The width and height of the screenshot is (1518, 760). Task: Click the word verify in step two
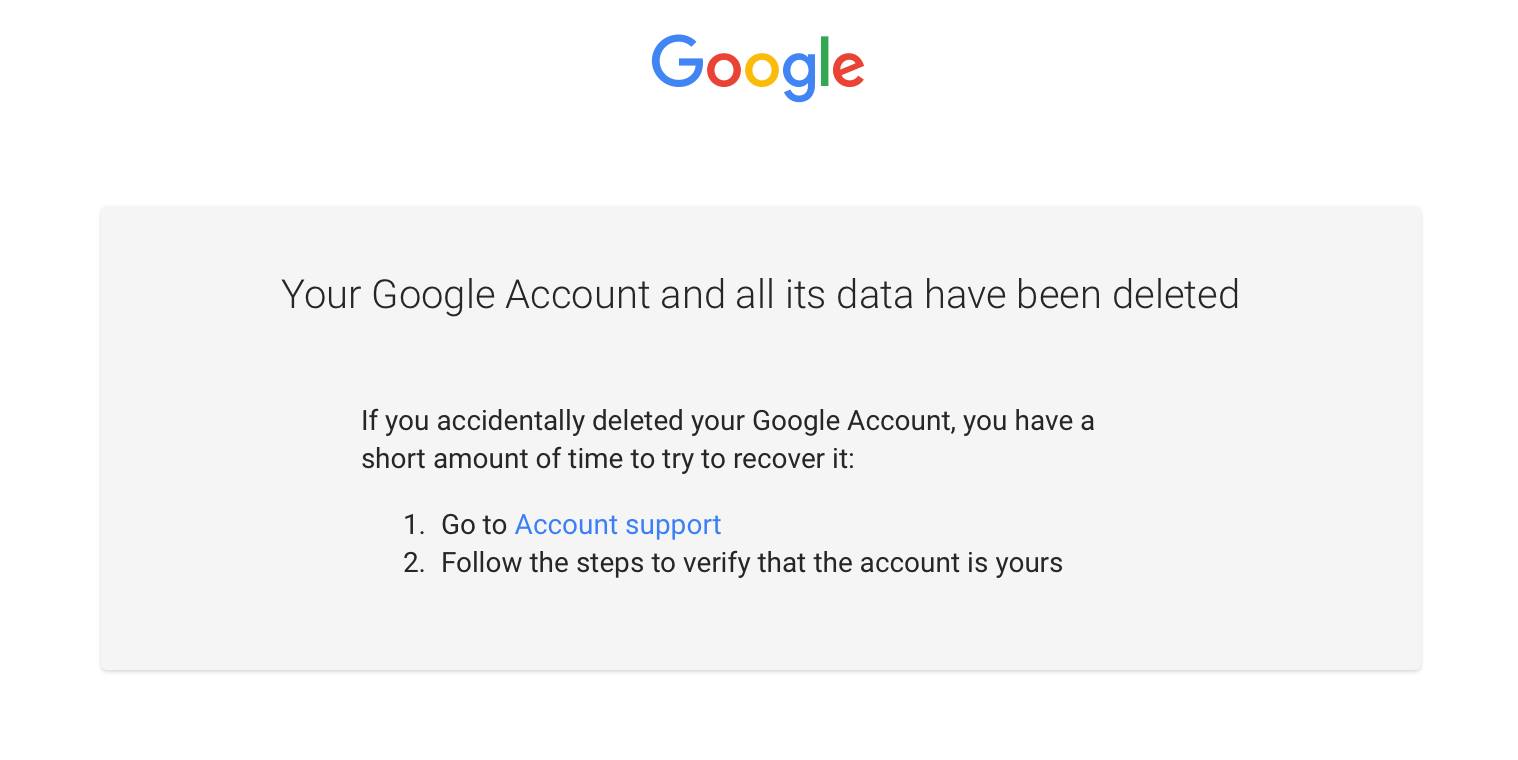716,563
